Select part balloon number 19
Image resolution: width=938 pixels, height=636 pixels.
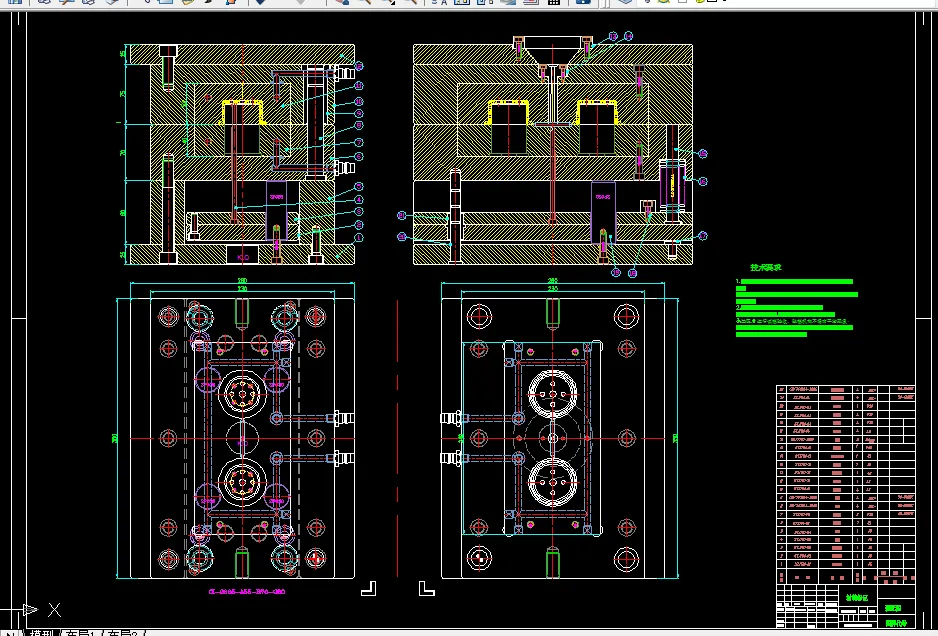(x=617, y=273)
